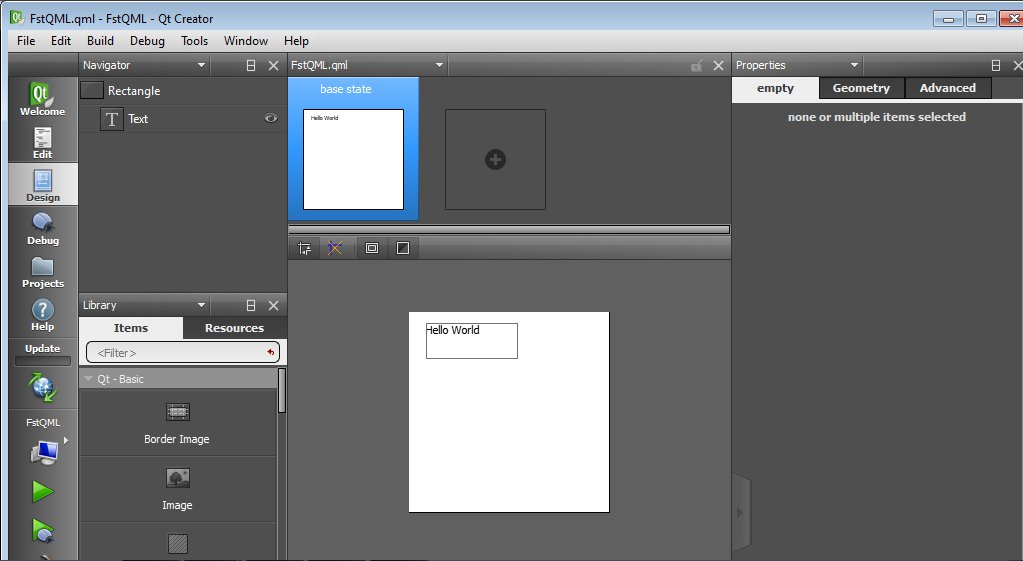The height and width of the screenshot is (561, 1023).
Task: Select Hello World text on canvas
Action: pos(453,330)
